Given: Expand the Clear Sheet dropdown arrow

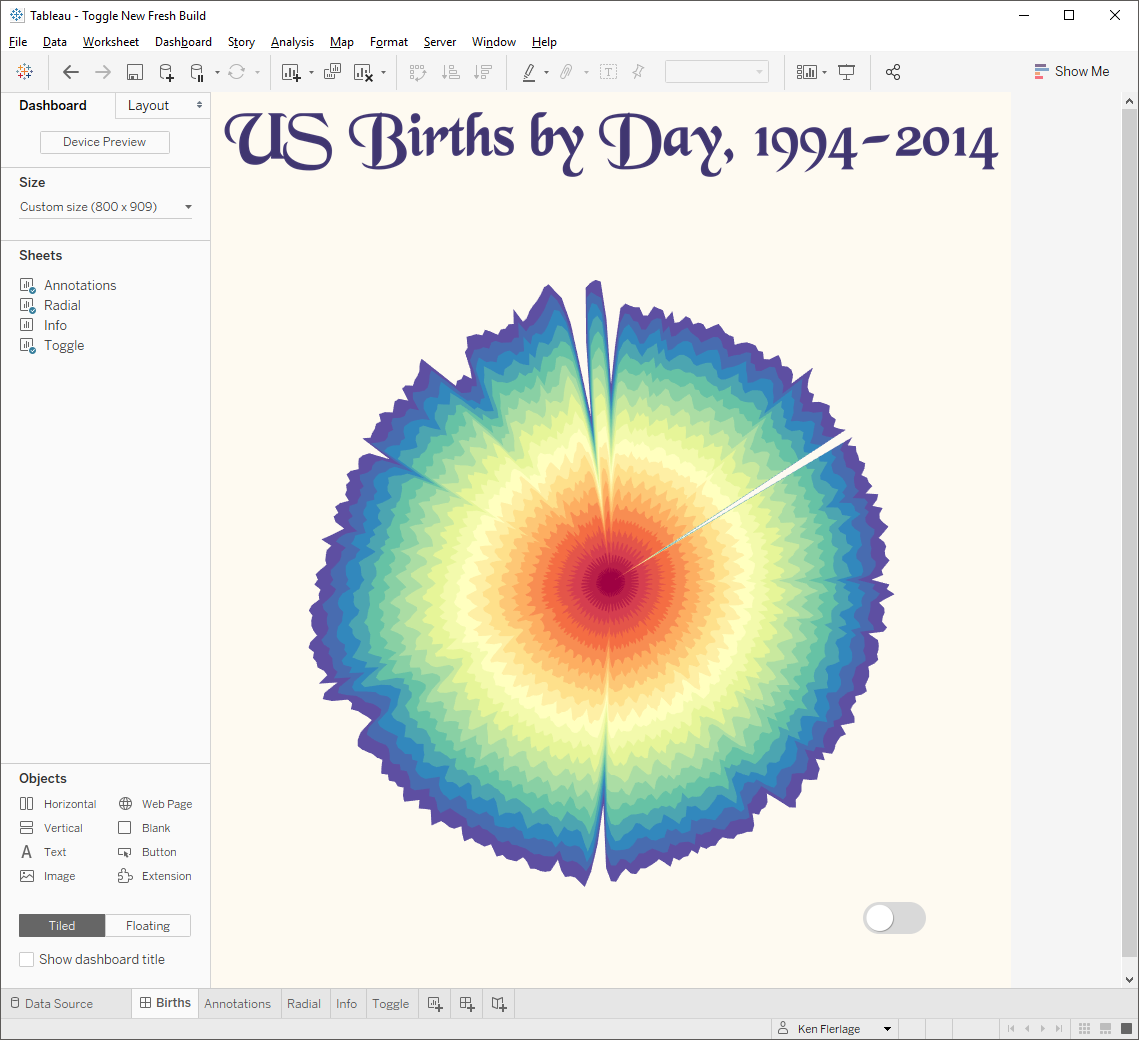Looking at the screenshot, I should [x=383, y=72].
